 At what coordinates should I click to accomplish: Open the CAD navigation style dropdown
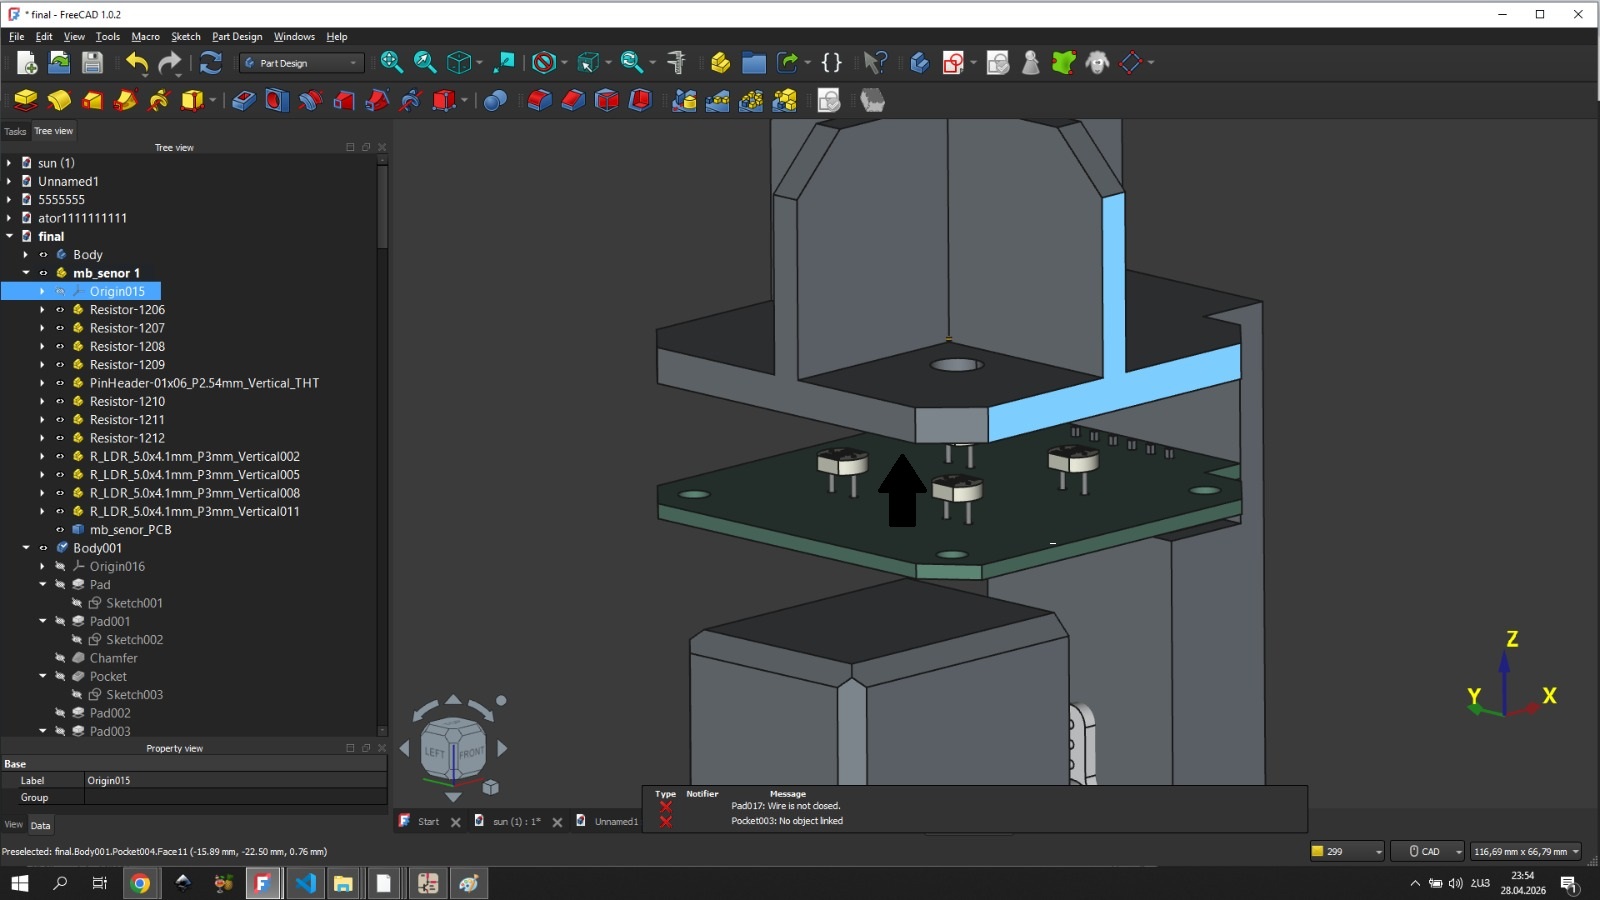point(1427,852)
